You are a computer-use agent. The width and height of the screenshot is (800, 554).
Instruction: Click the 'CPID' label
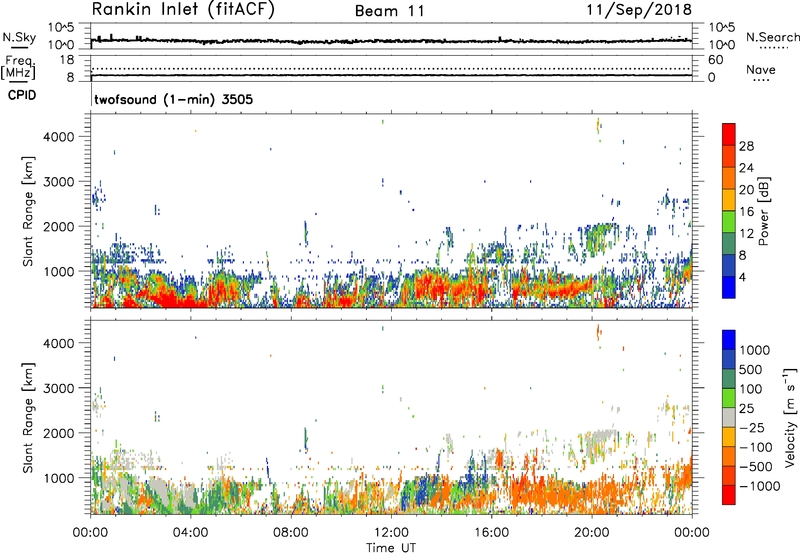pos(22,95)
